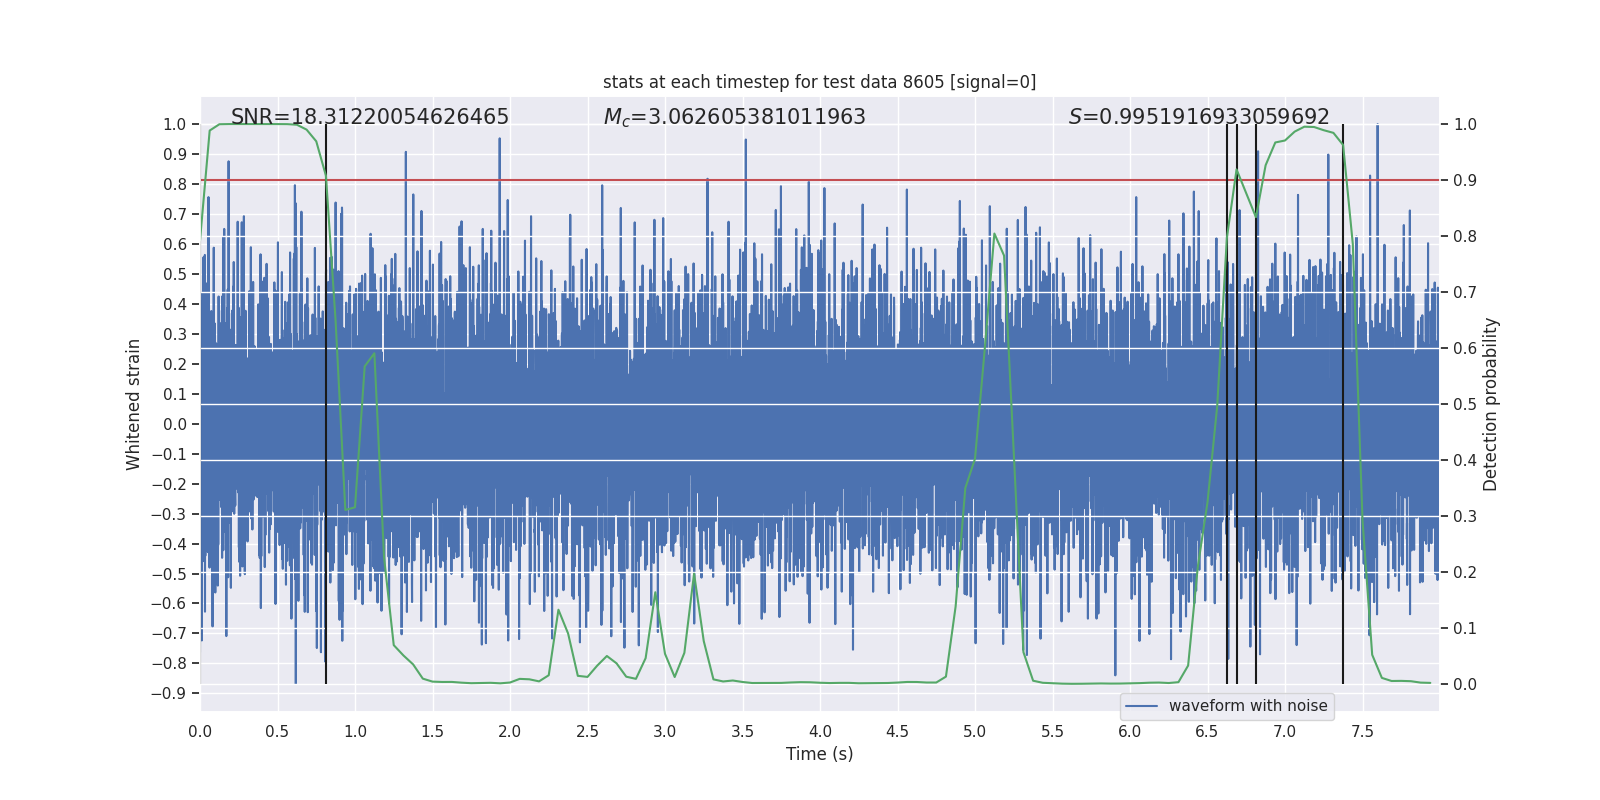The height and width of the screenshot is (800, 1600).
Task: Click the −0.1 tick on the Whitened strain axis
Action: [x=169, y=454]
